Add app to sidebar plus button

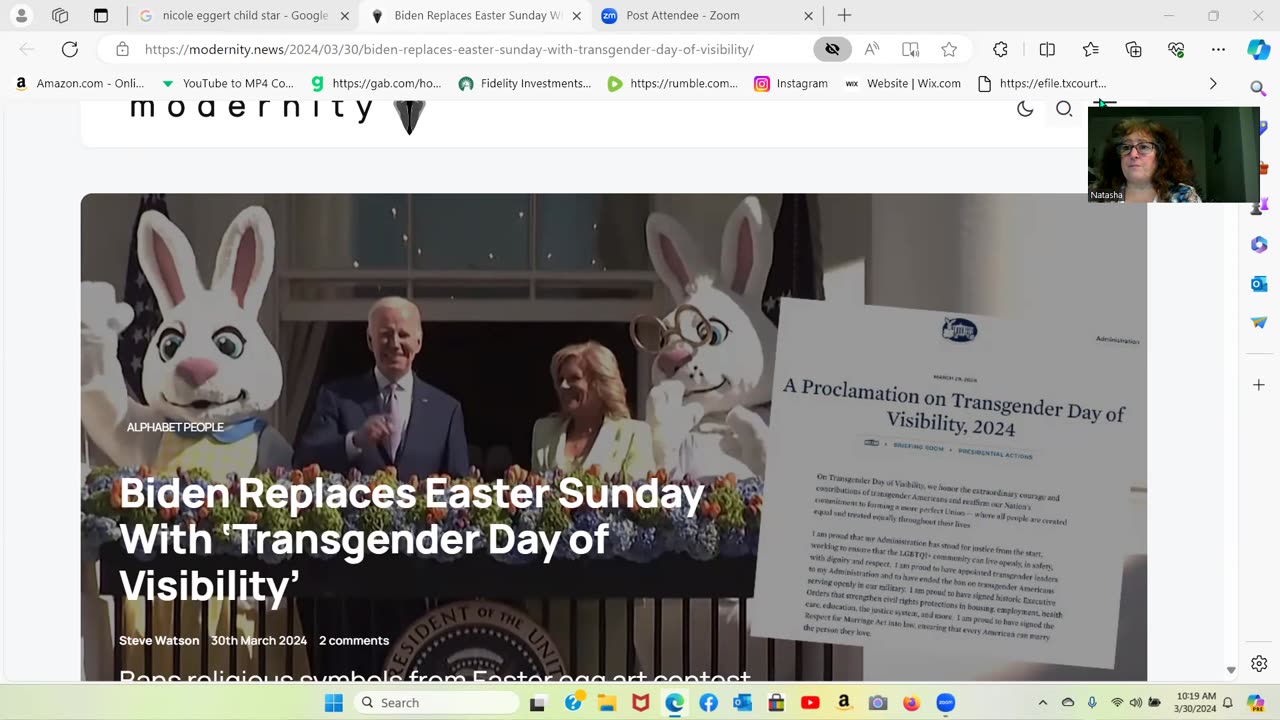tap(1259, 385)
